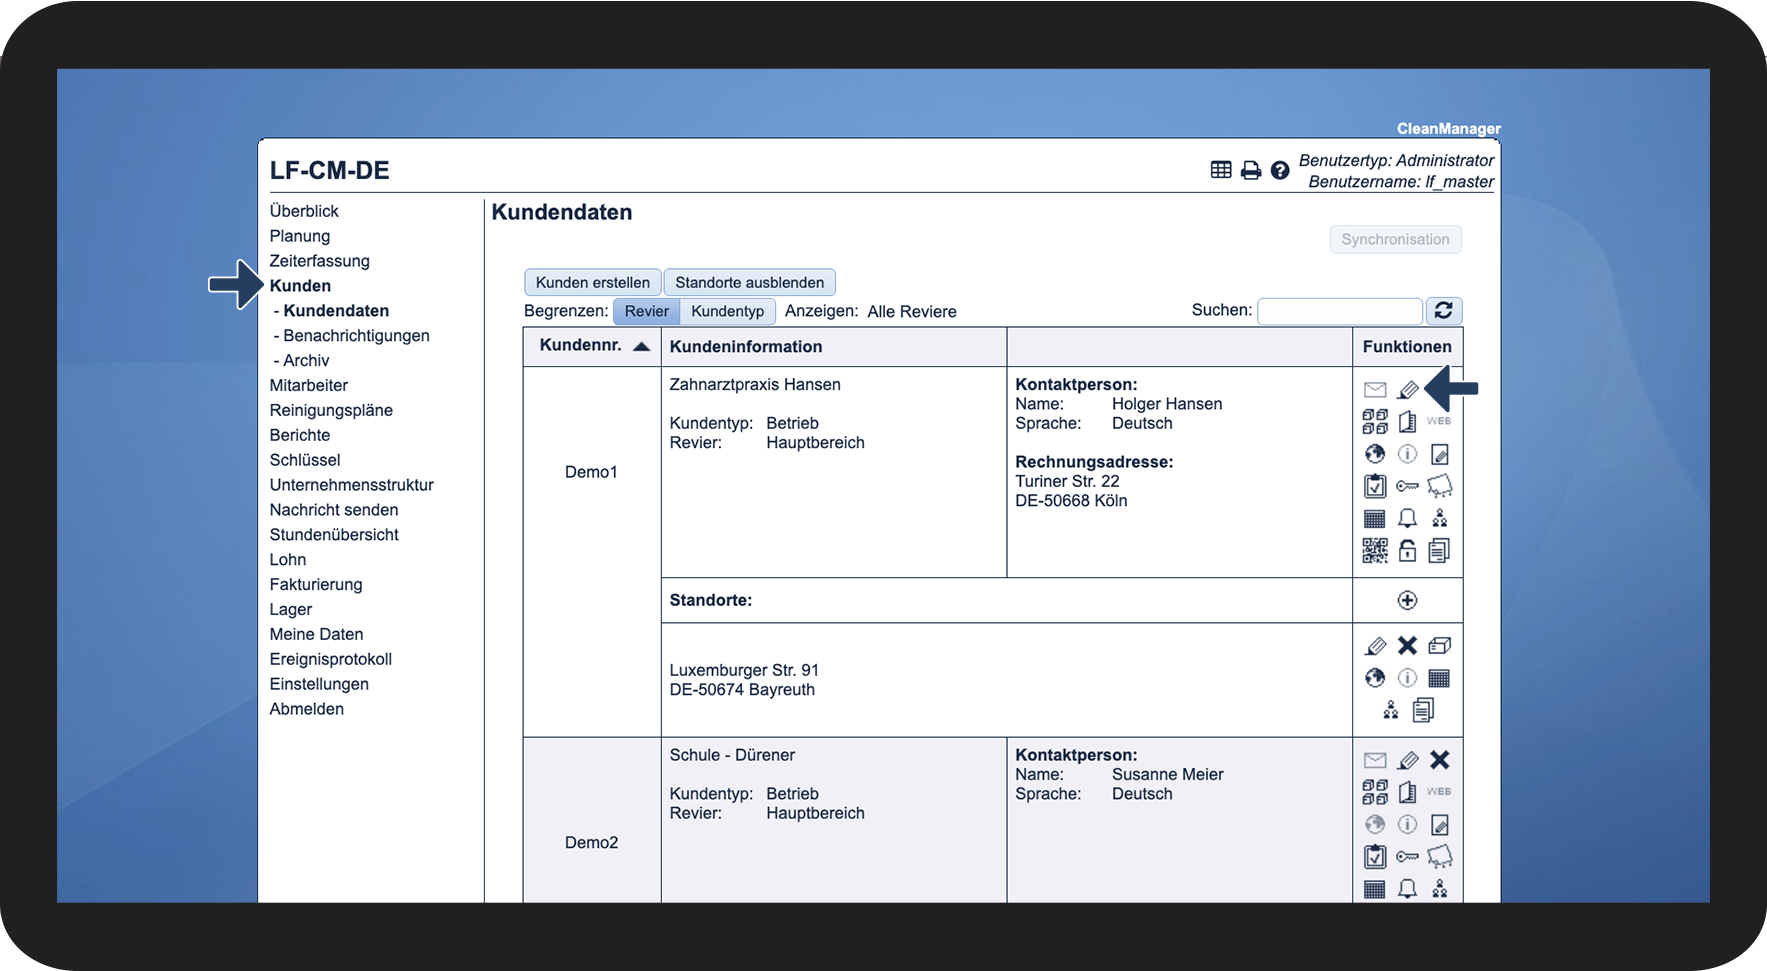Sort by Kundennr. using the column arrow
The image size is (1767, 971).
[642, 346]
